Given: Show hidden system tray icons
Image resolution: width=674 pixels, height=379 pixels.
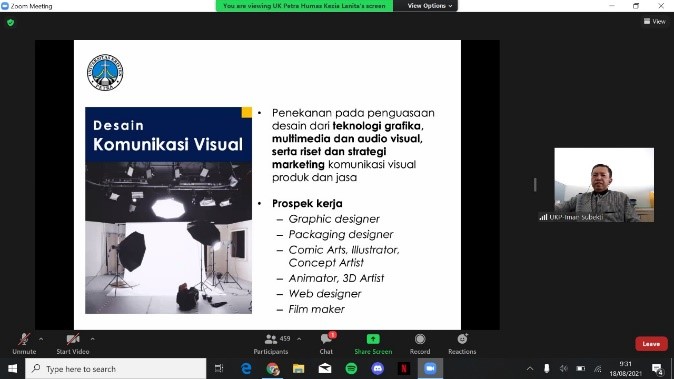Looking at the screenshot, I should (530, 369).
